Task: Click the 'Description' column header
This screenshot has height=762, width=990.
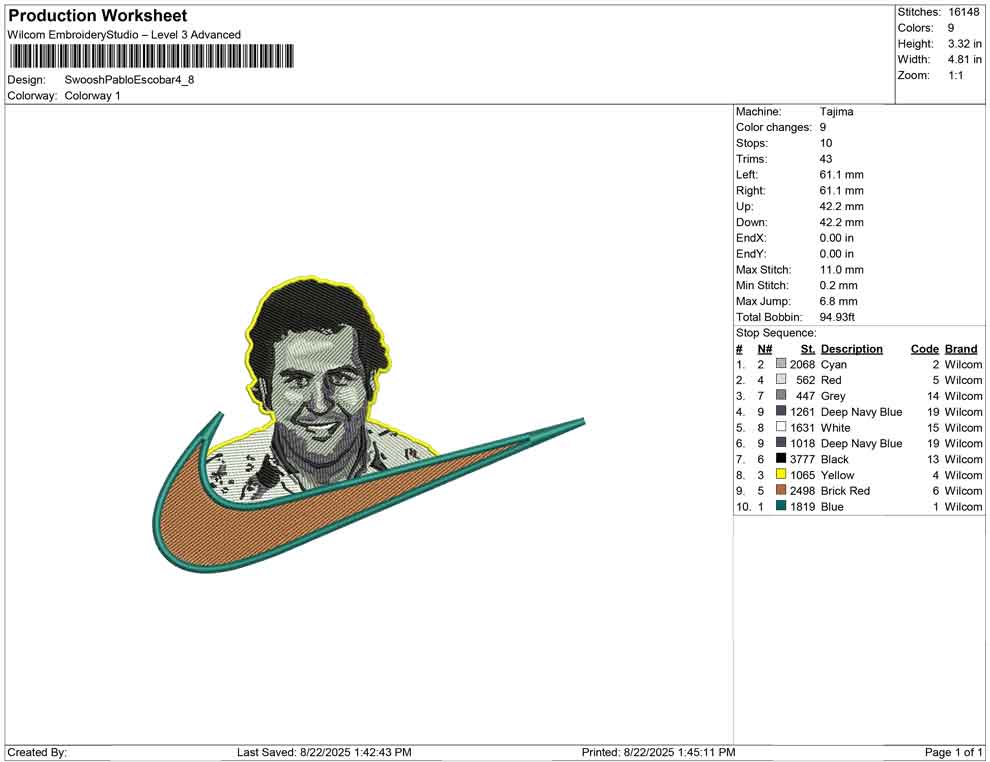Action: click(x=852, y=349)
